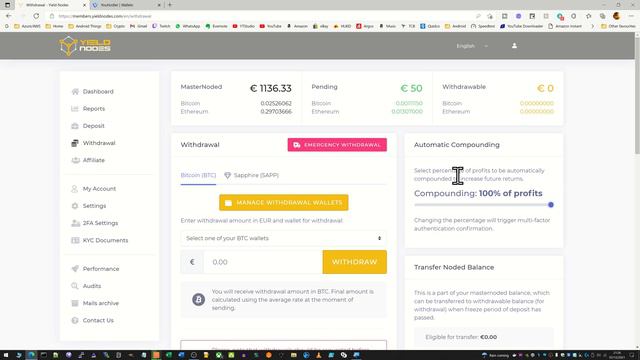Open a new browser tab
This screenshot has height=360, width=640.
[x=170, y=5]
